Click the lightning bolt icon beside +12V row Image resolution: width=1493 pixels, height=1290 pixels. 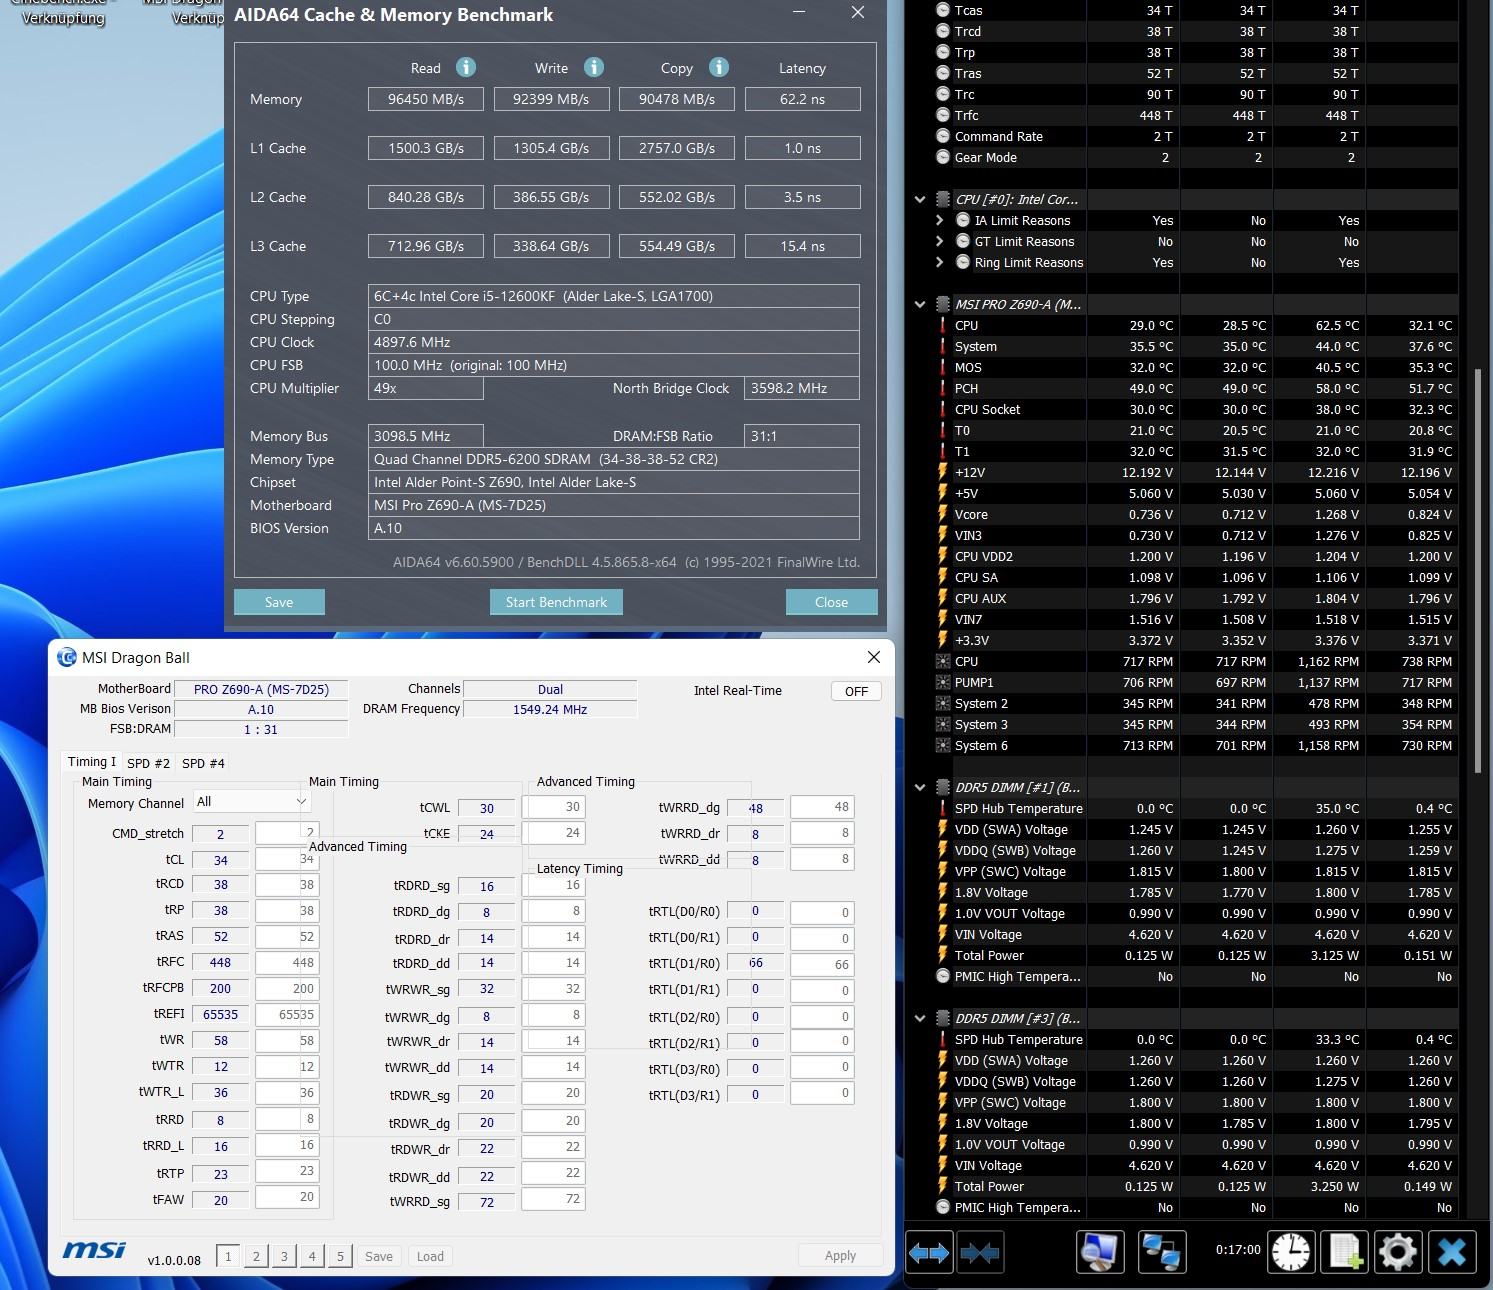point(942,472)
